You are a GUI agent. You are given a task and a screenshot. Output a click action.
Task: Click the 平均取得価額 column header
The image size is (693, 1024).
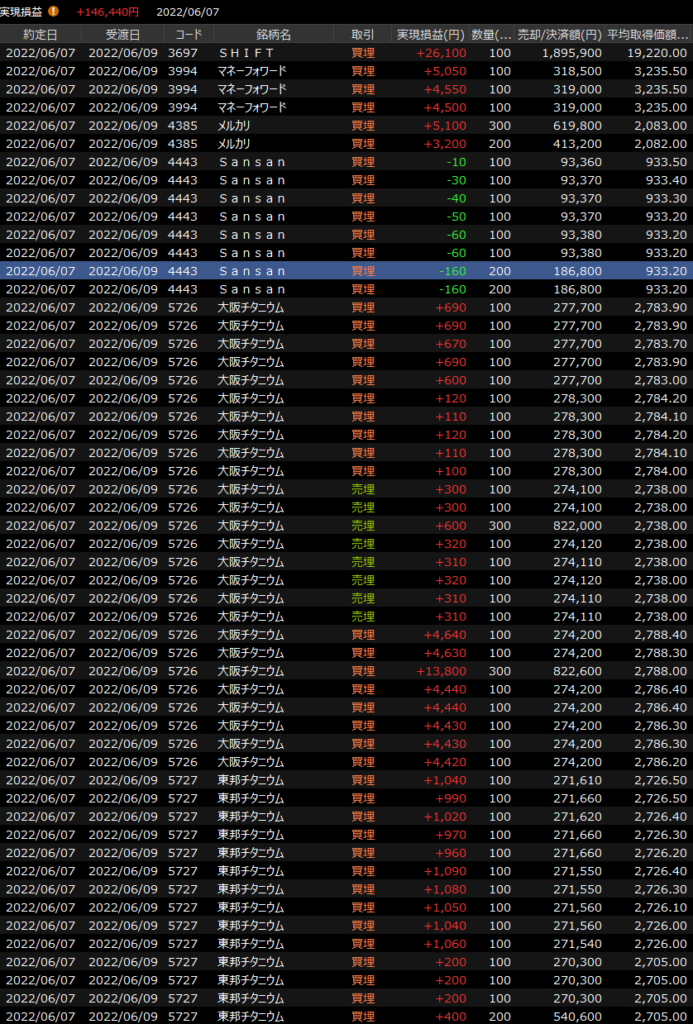tap(648, 34)
